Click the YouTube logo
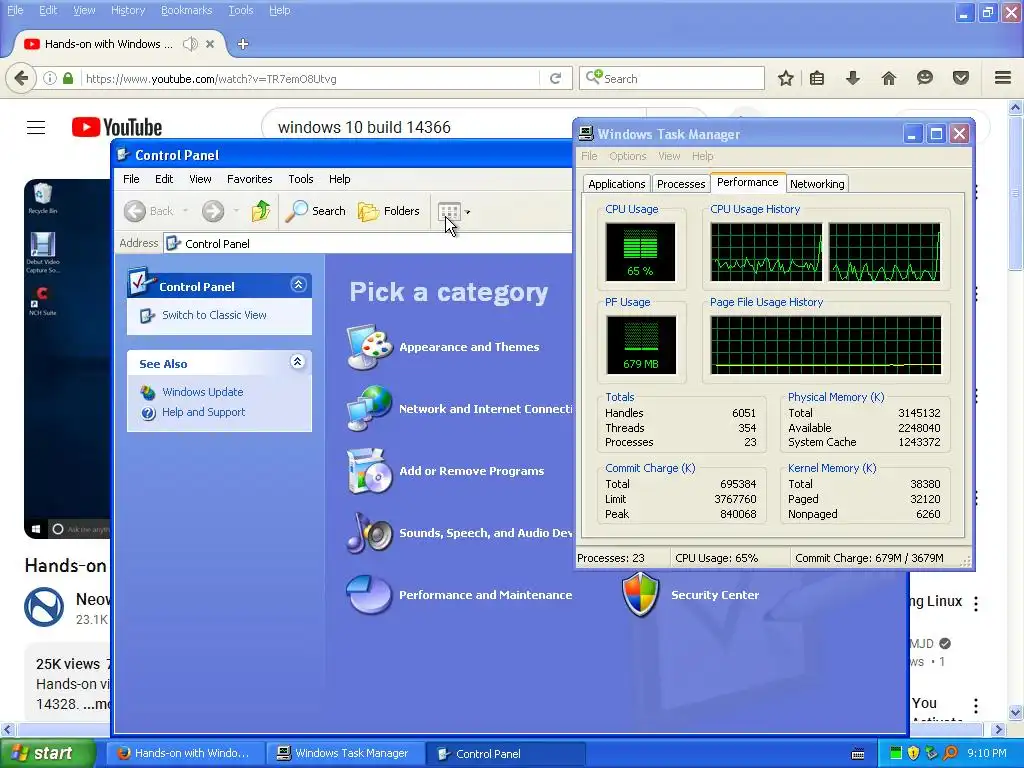 pyautogui.click(x=117, y=127)
